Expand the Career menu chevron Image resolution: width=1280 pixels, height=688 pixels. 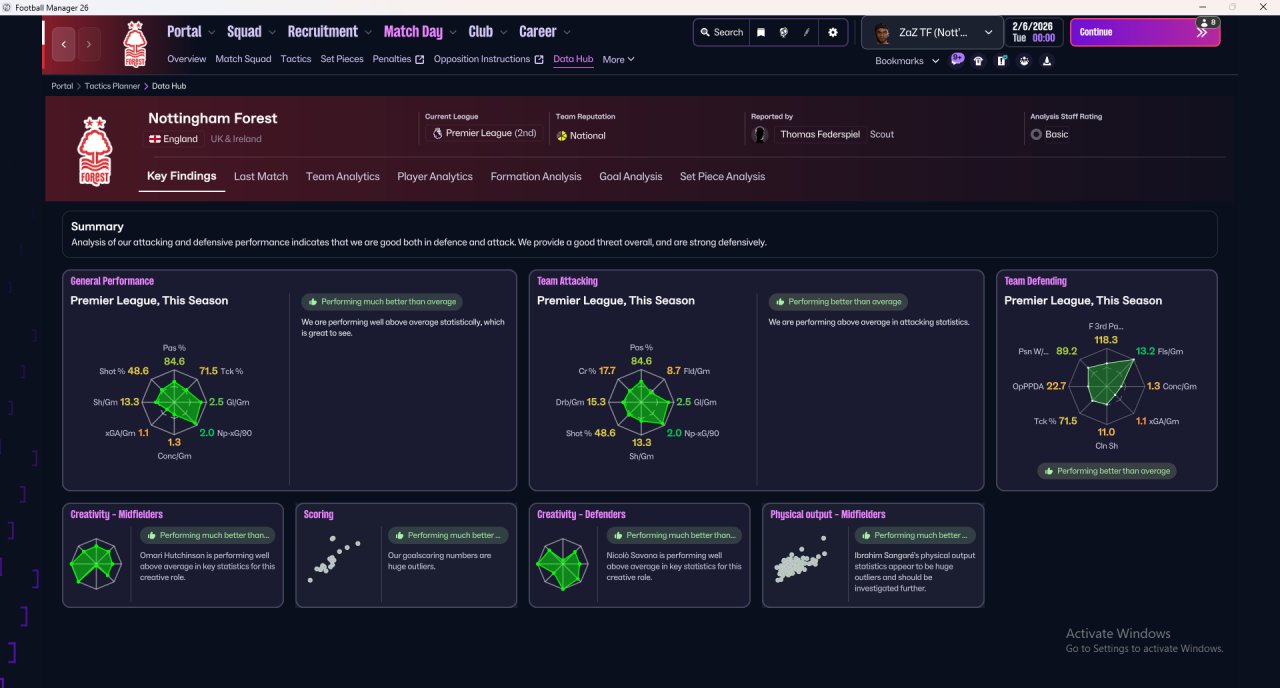(x=567, y=32)
